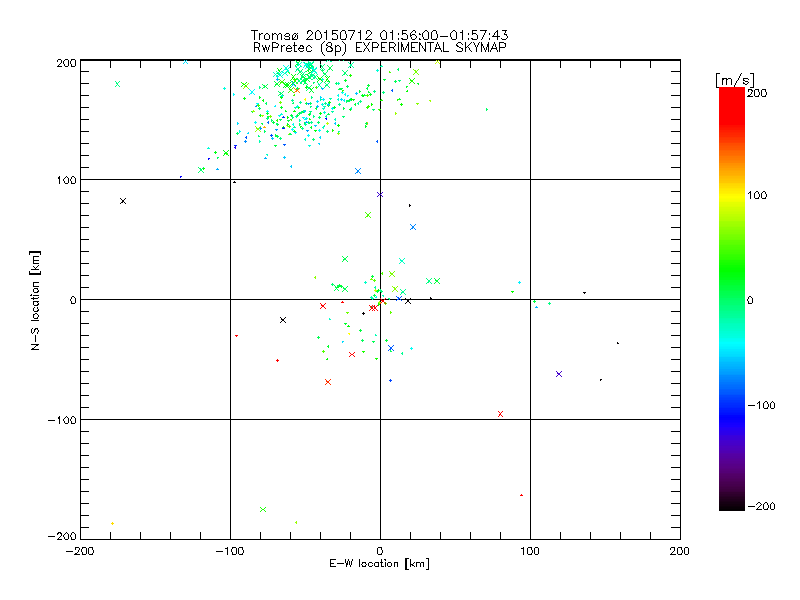
Task: Click the E-W axis '-100' tick label
Action: click(x=230, y=551)
